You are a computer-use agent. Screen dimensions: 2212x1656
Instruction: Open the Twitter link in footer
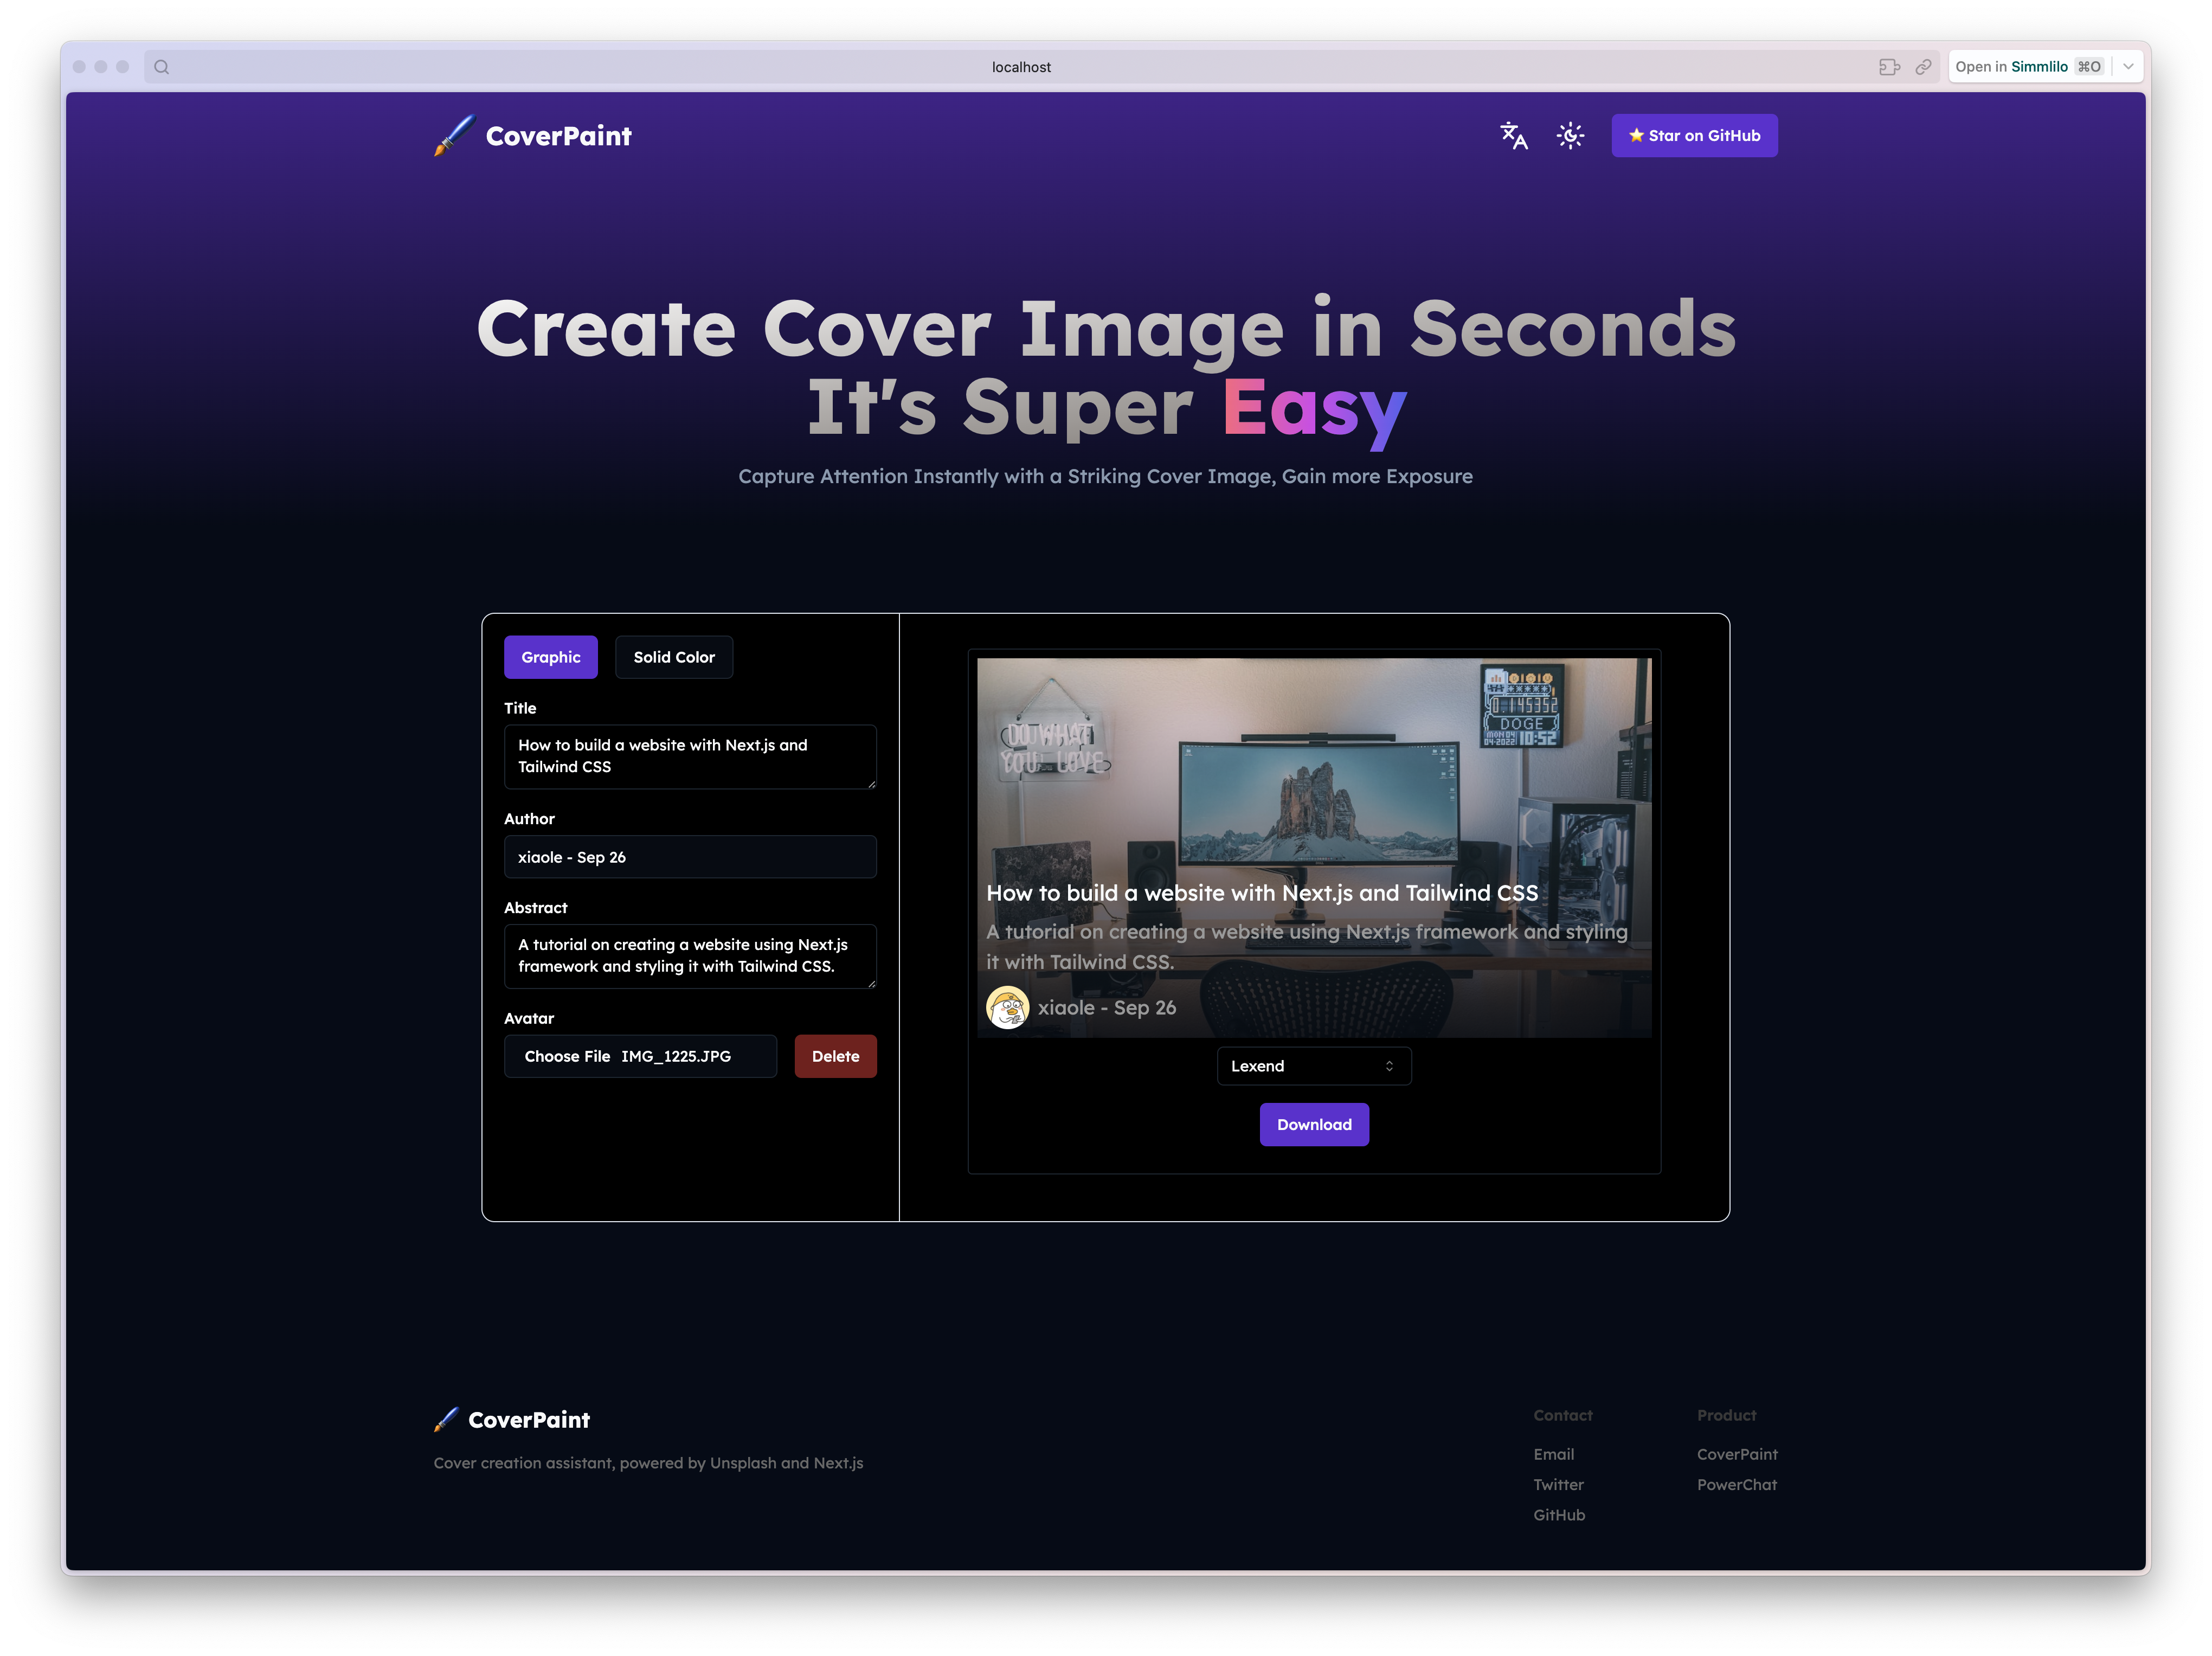[1558, 1484]
